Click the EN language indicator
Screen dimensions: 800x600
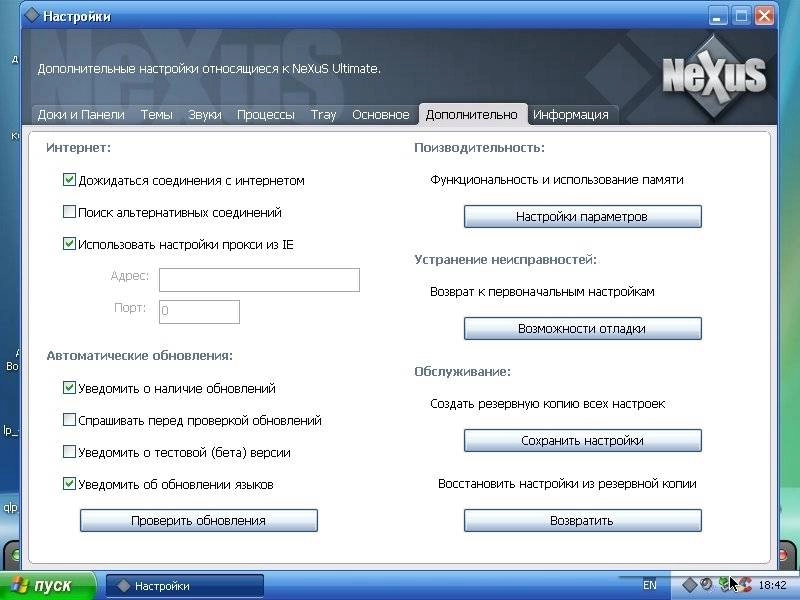click(x=649, y=585)
